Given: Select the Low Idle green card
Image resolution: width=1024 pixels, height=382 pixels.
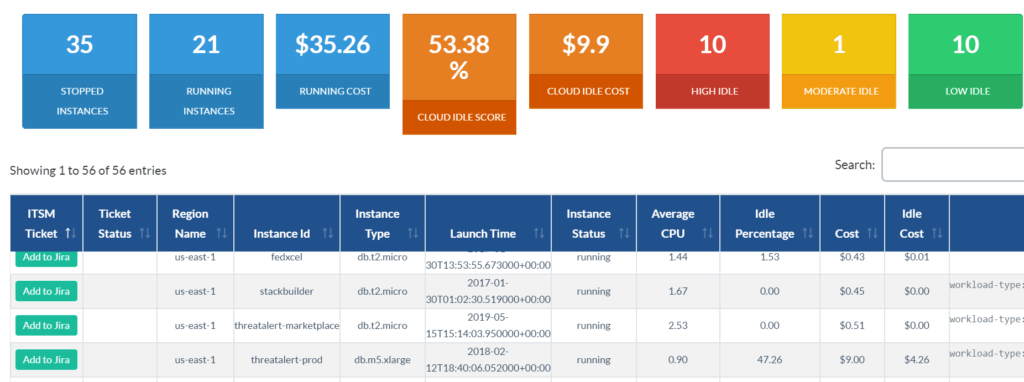Looking at the screenshot, I should point(965,61).
